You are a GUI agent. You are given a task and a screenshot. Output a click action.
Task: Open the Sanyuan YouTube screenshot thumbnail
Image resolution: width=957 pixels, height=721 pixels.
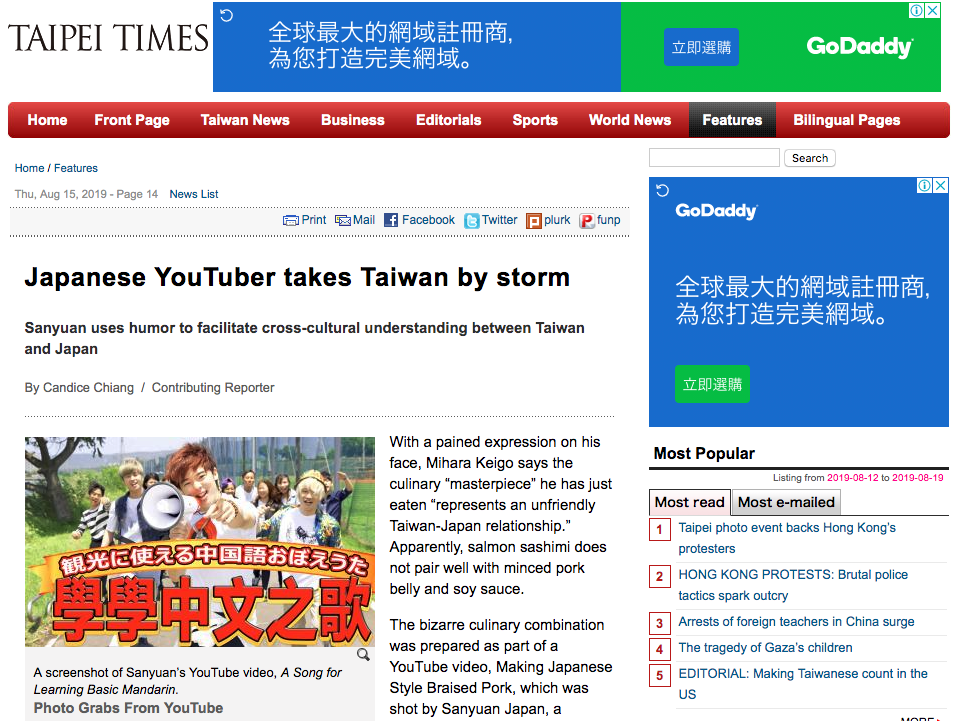[x=200, y=542]
